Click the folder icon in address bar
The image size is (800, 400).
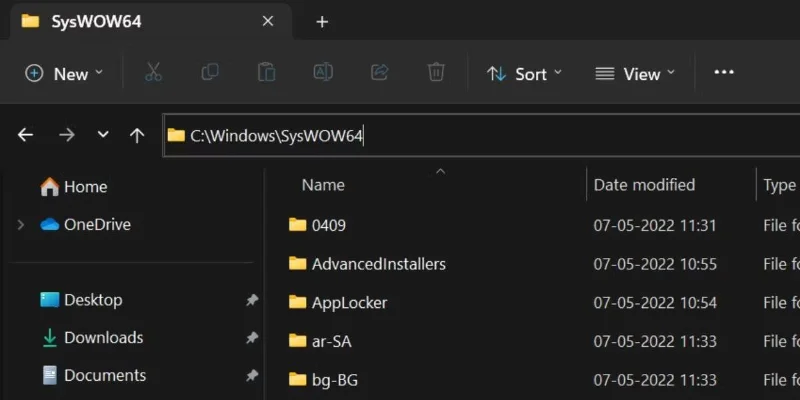[176, 135]
